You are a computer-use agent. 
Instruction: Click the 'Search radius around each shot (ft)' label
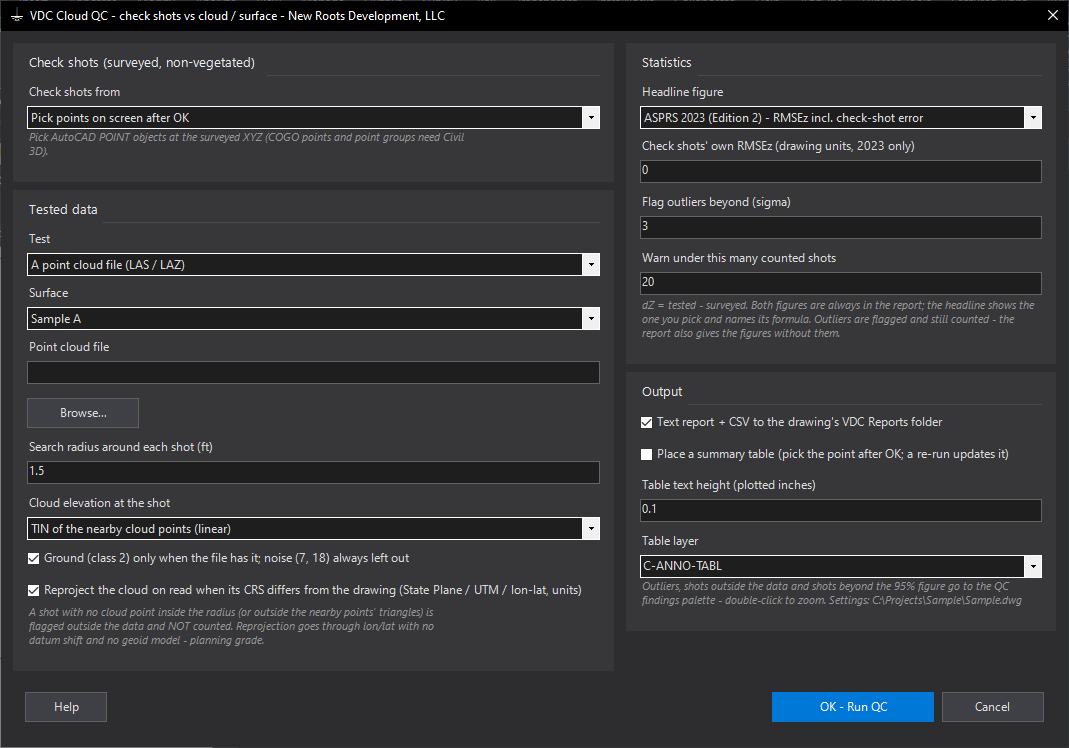tap(121, 447)
